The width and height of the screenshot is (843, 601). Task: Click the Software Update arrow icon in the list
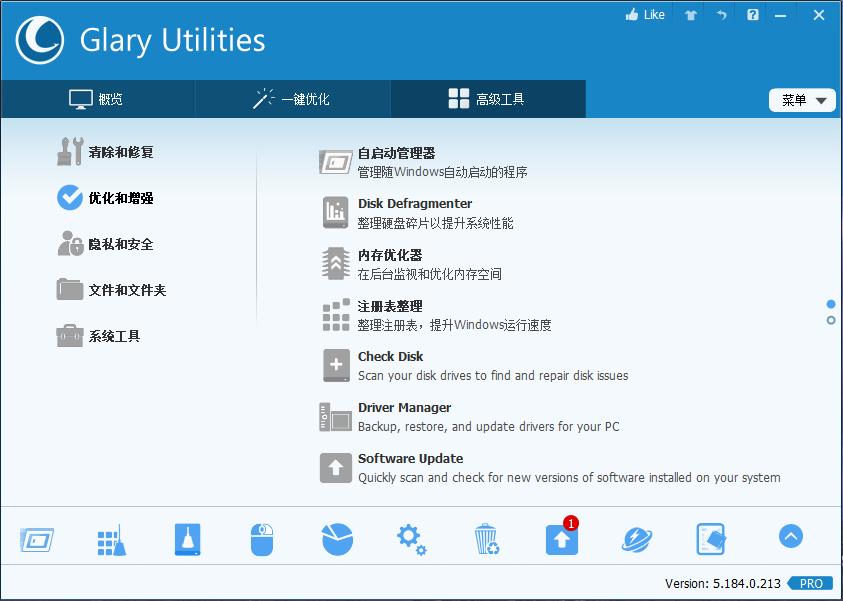[x=336, y=468]
